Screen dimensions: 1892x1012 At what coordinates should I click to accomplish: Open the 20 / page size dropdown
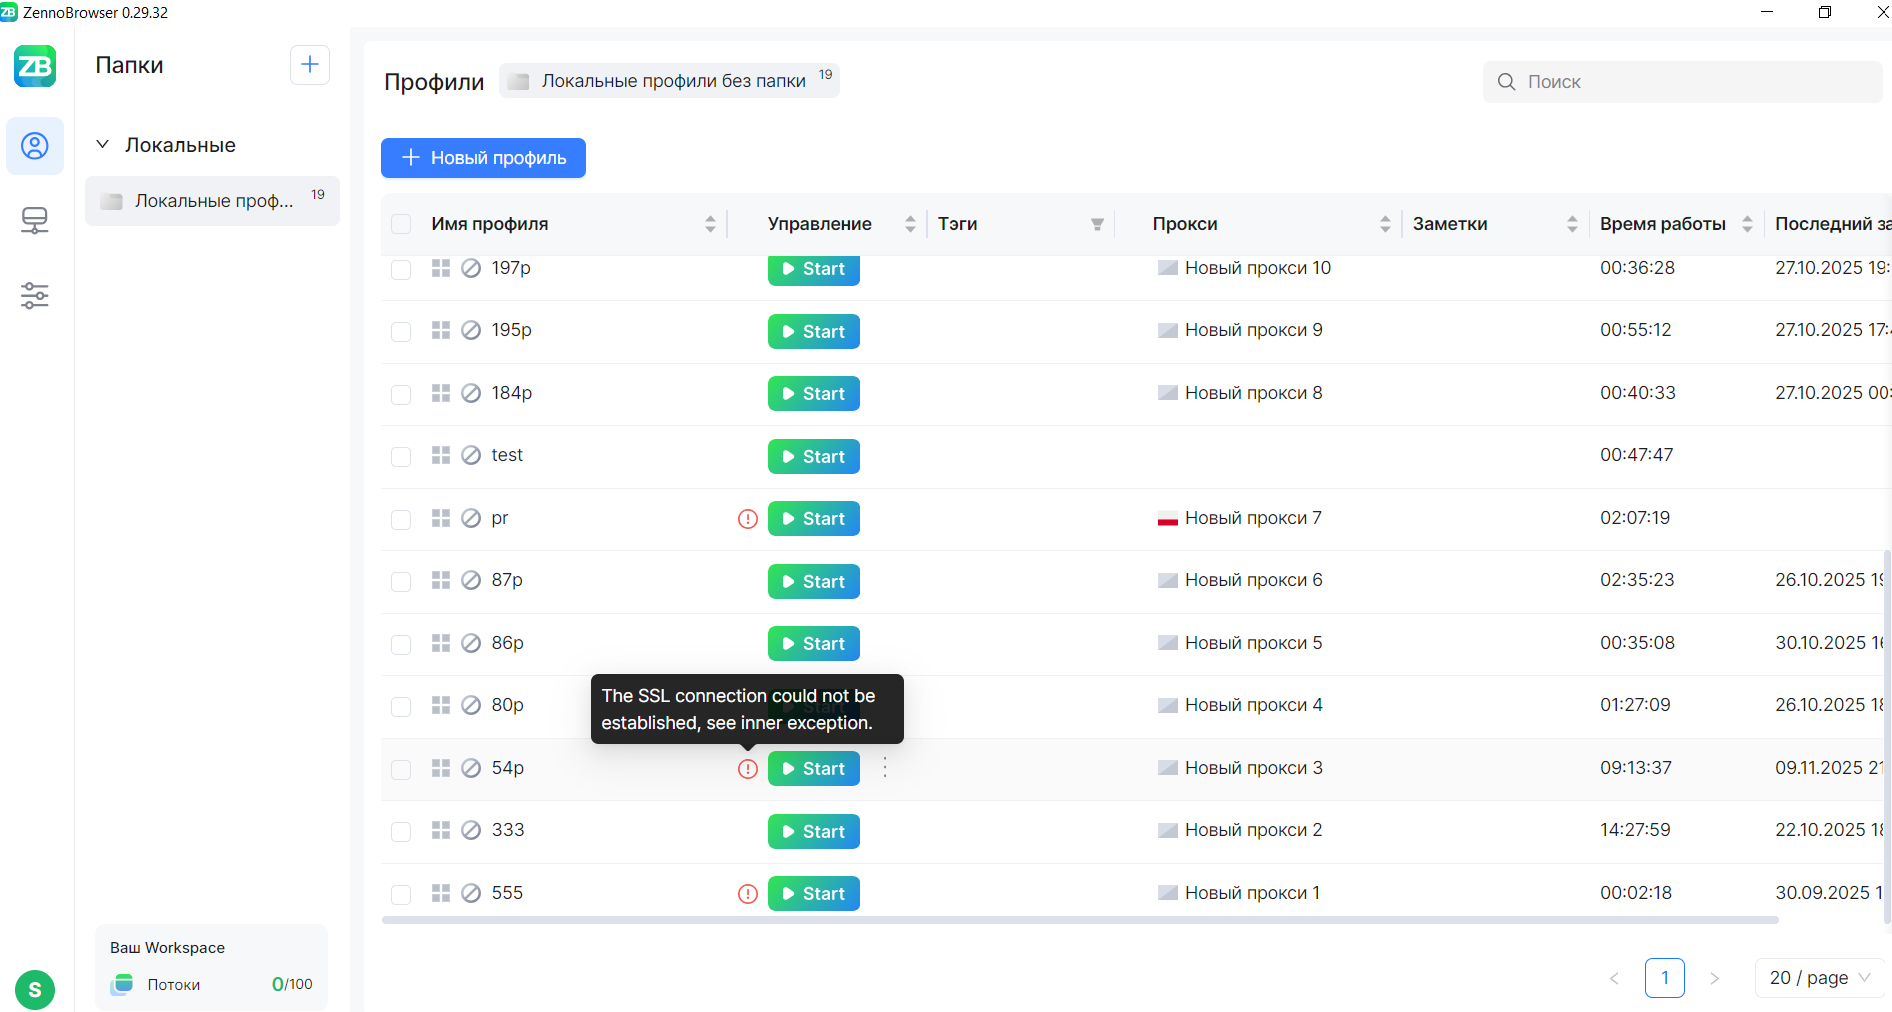pyautogui.click(x=1819, y=978)
